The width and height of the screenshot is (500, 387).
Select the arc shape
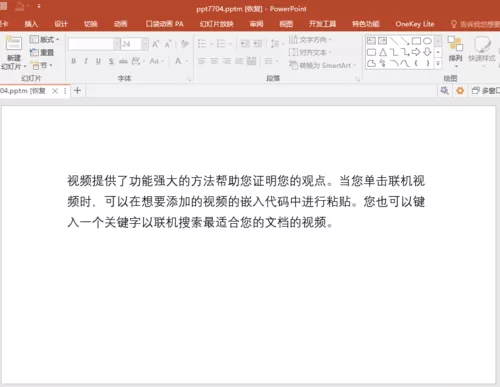tap(394, 63)
